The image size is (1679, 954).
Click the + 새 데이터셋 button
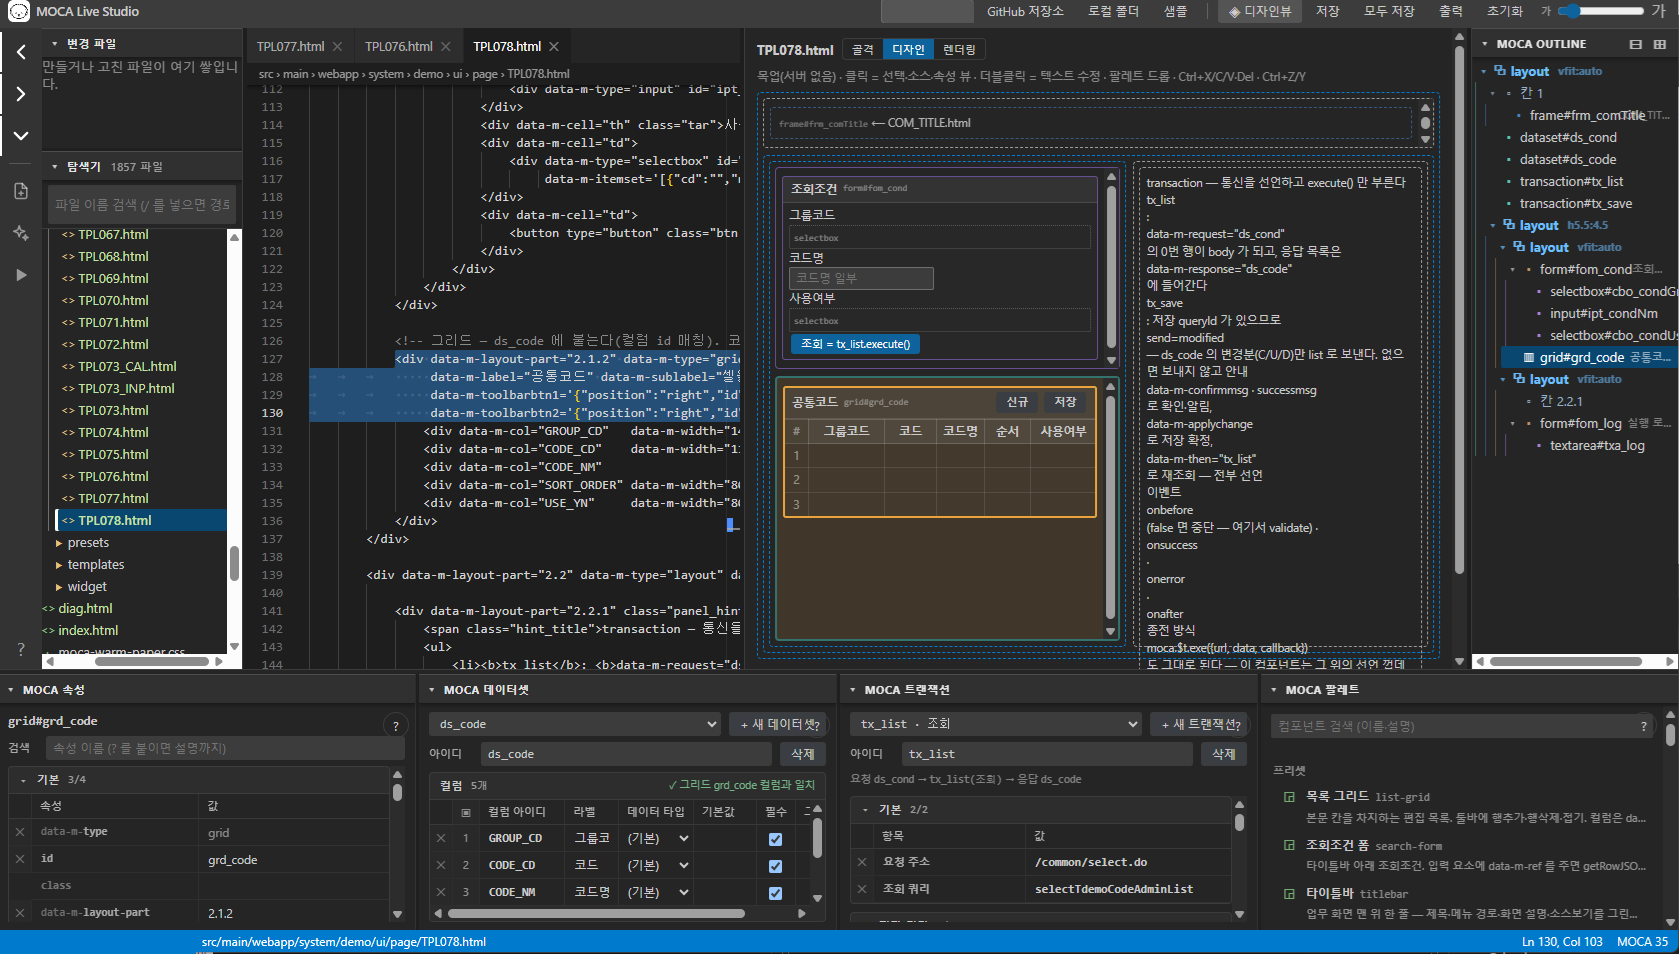coord(780,724)
